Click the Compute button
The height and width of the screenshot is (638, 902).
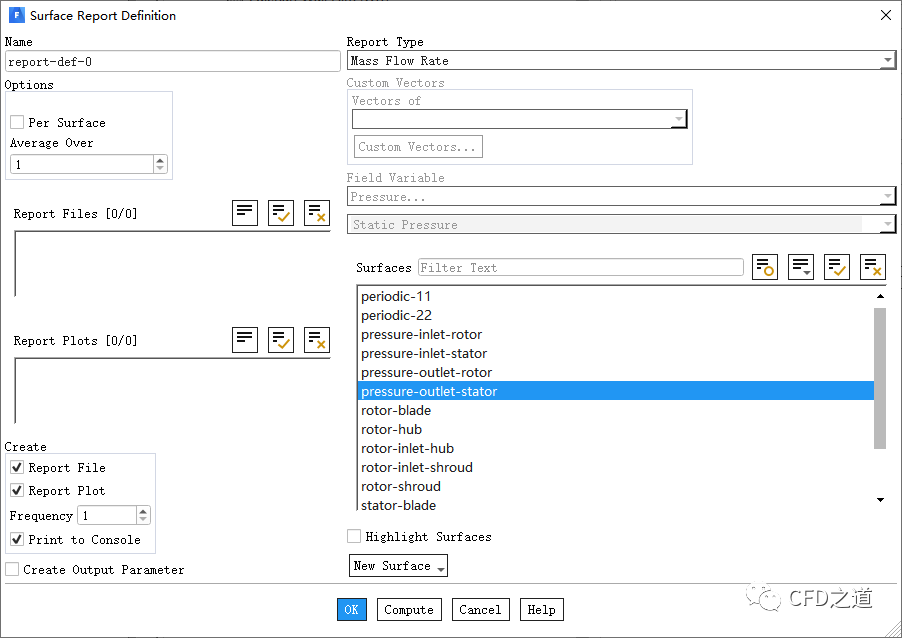[x=409, y=610]
